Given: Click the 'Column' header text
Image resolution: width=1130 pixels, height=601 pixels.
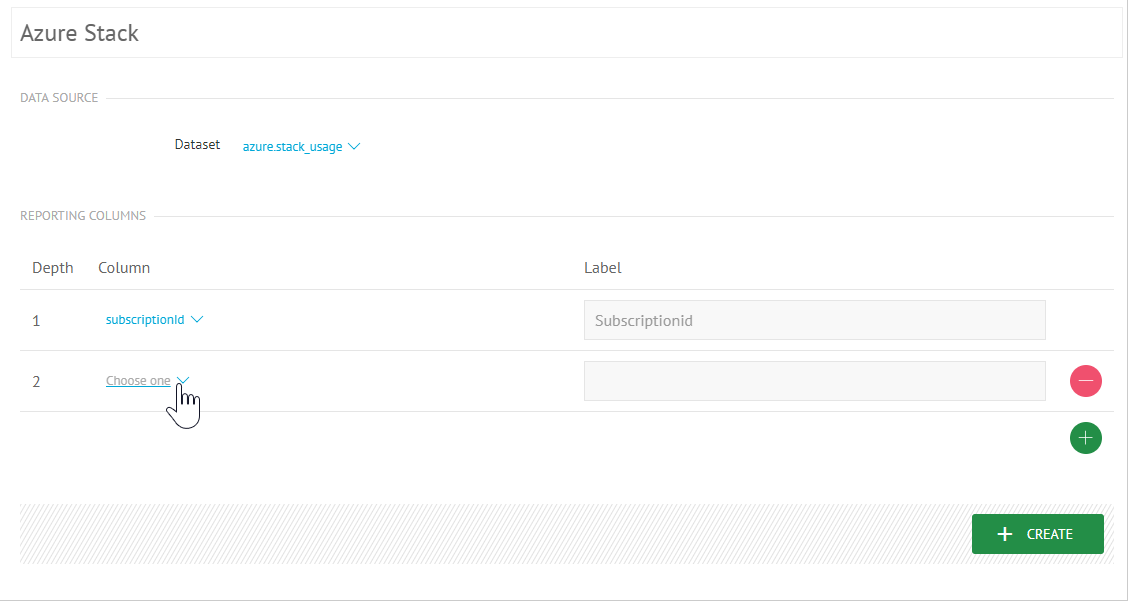Looking at the screenshot, I should tap(124, 267).
